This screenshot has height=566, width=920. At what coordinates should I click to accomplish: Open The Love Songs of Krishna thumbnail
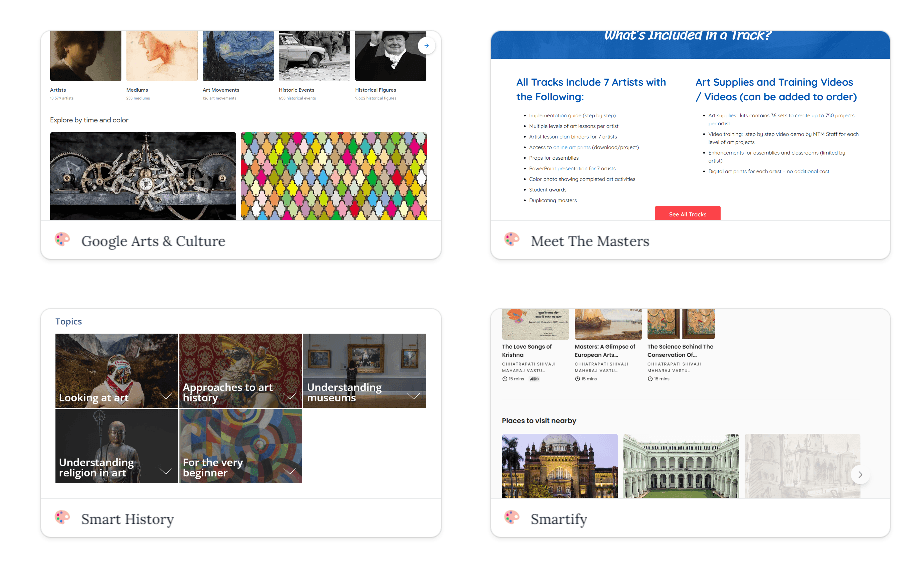(x=535, y=324)
